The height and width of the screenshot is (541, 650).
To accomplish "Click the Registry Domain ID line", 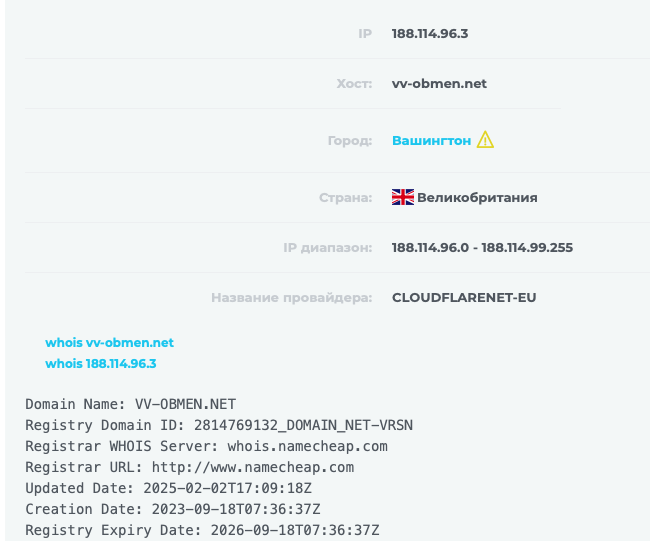I will click(219, 425).
